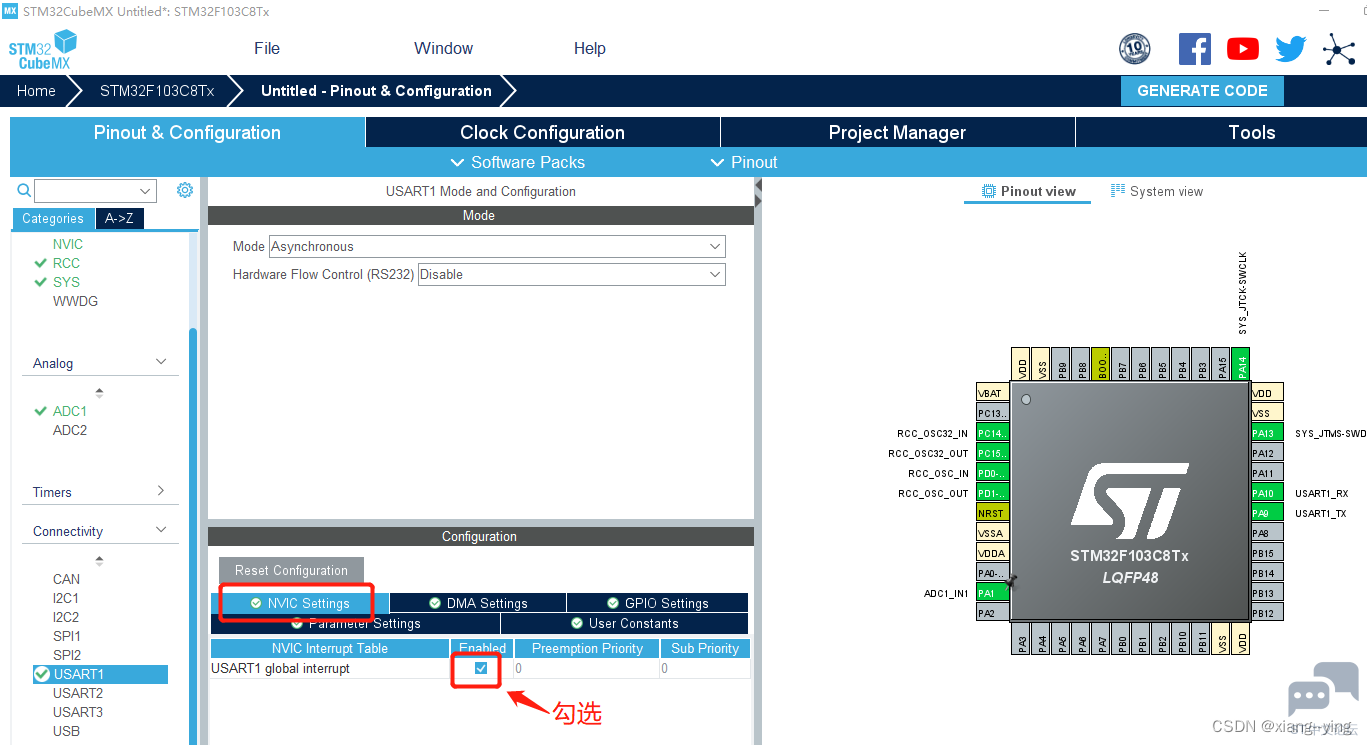Open the File menu
This screenshot has height=745, width=1367.
click(x=267, y=48)
